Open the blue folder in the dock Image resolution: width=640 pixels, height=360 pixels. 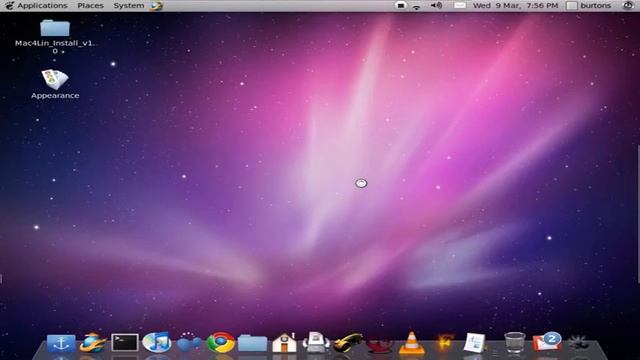point(252,343)
